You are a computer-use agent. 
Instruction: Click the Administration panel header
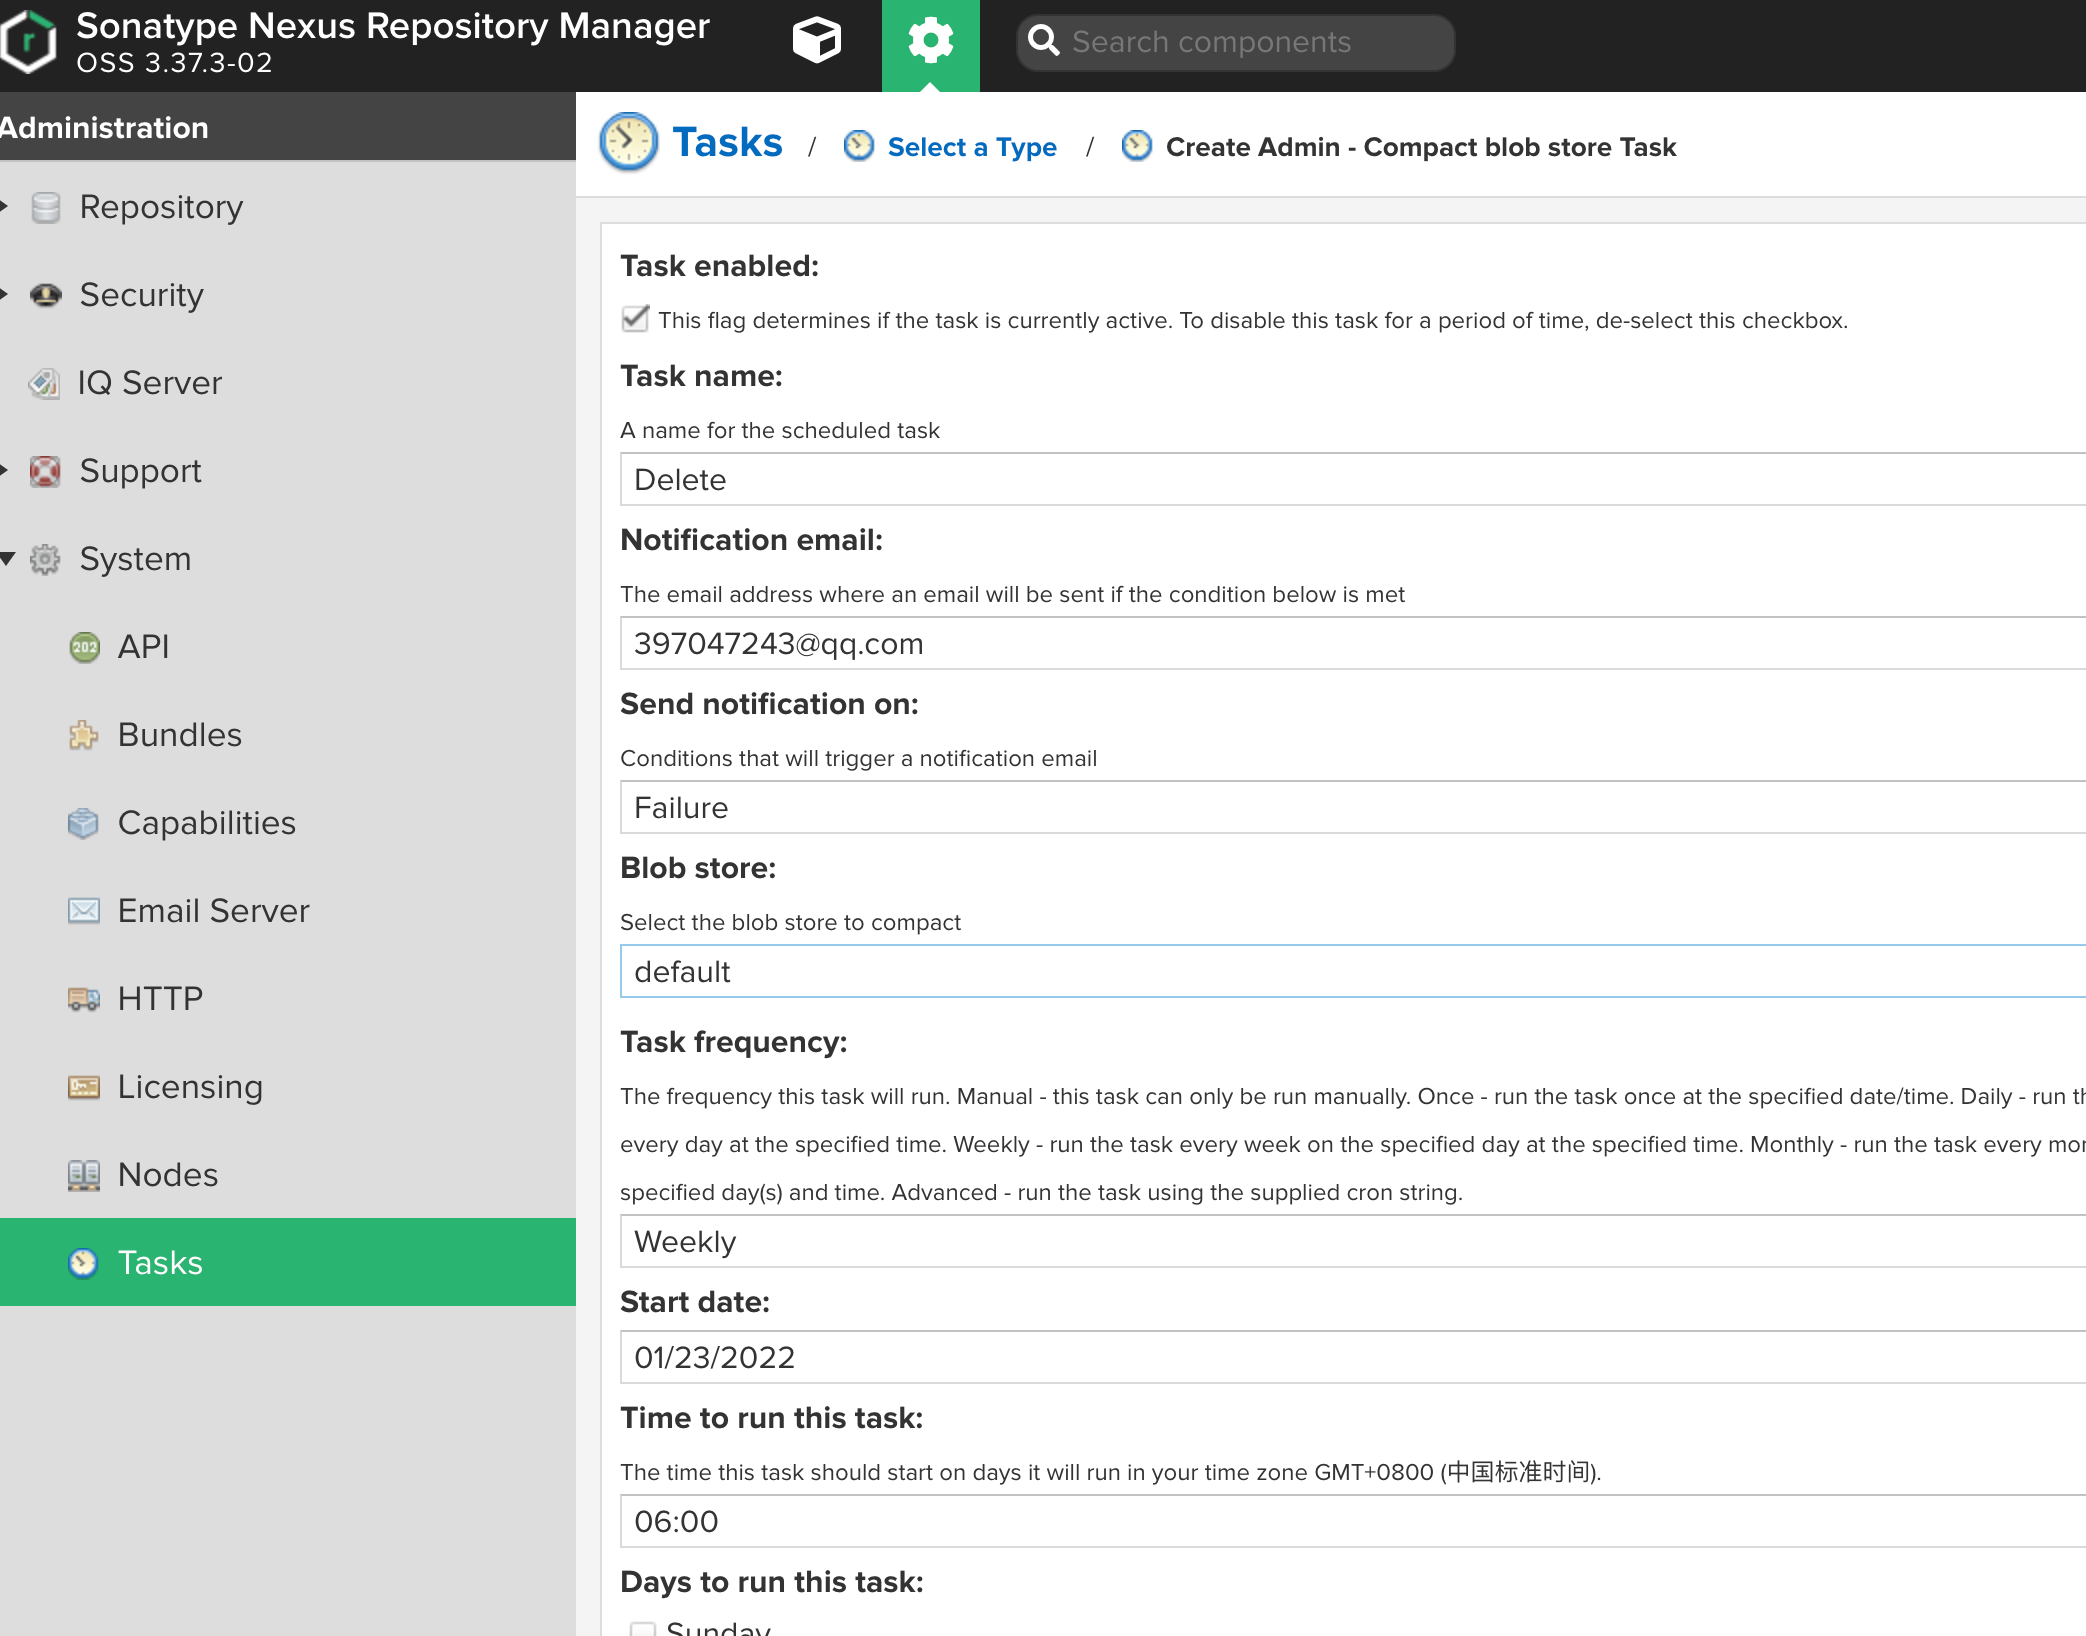pyautogui.click(x=288, y=127)
